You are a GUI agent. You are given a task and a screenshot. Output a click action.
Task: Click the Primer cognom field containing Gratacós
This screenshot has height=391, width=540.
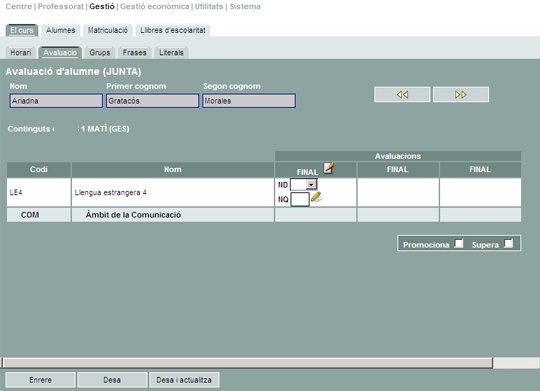(x=153, y=101)
